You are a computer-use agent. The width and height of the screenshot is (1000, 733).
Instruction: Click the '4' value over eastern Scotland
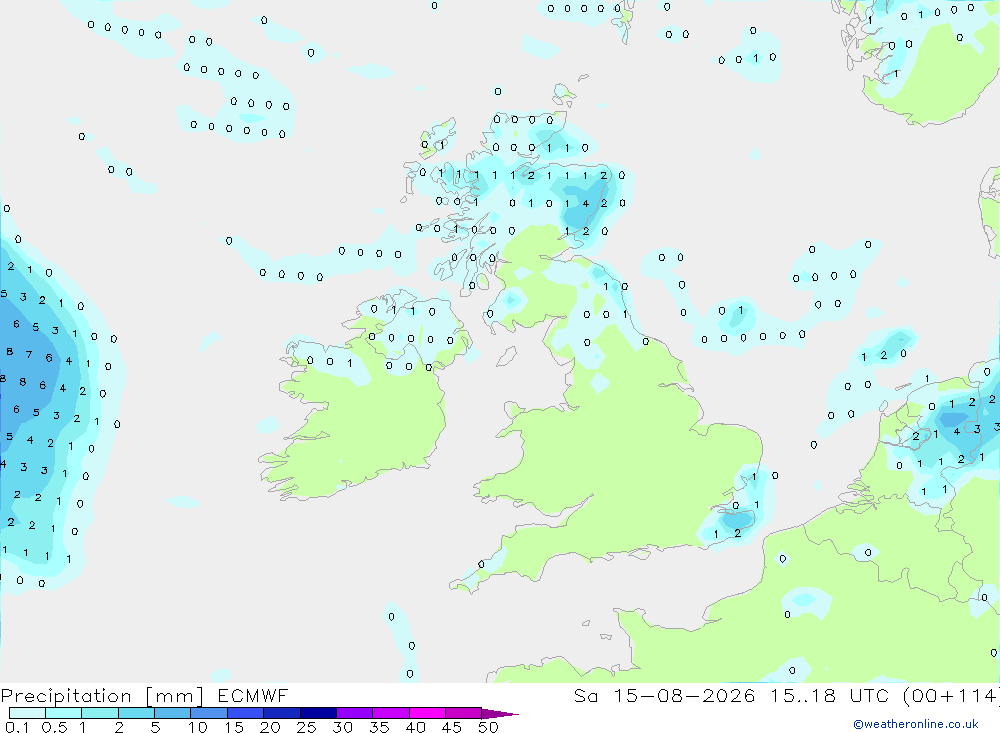(586, 204)
